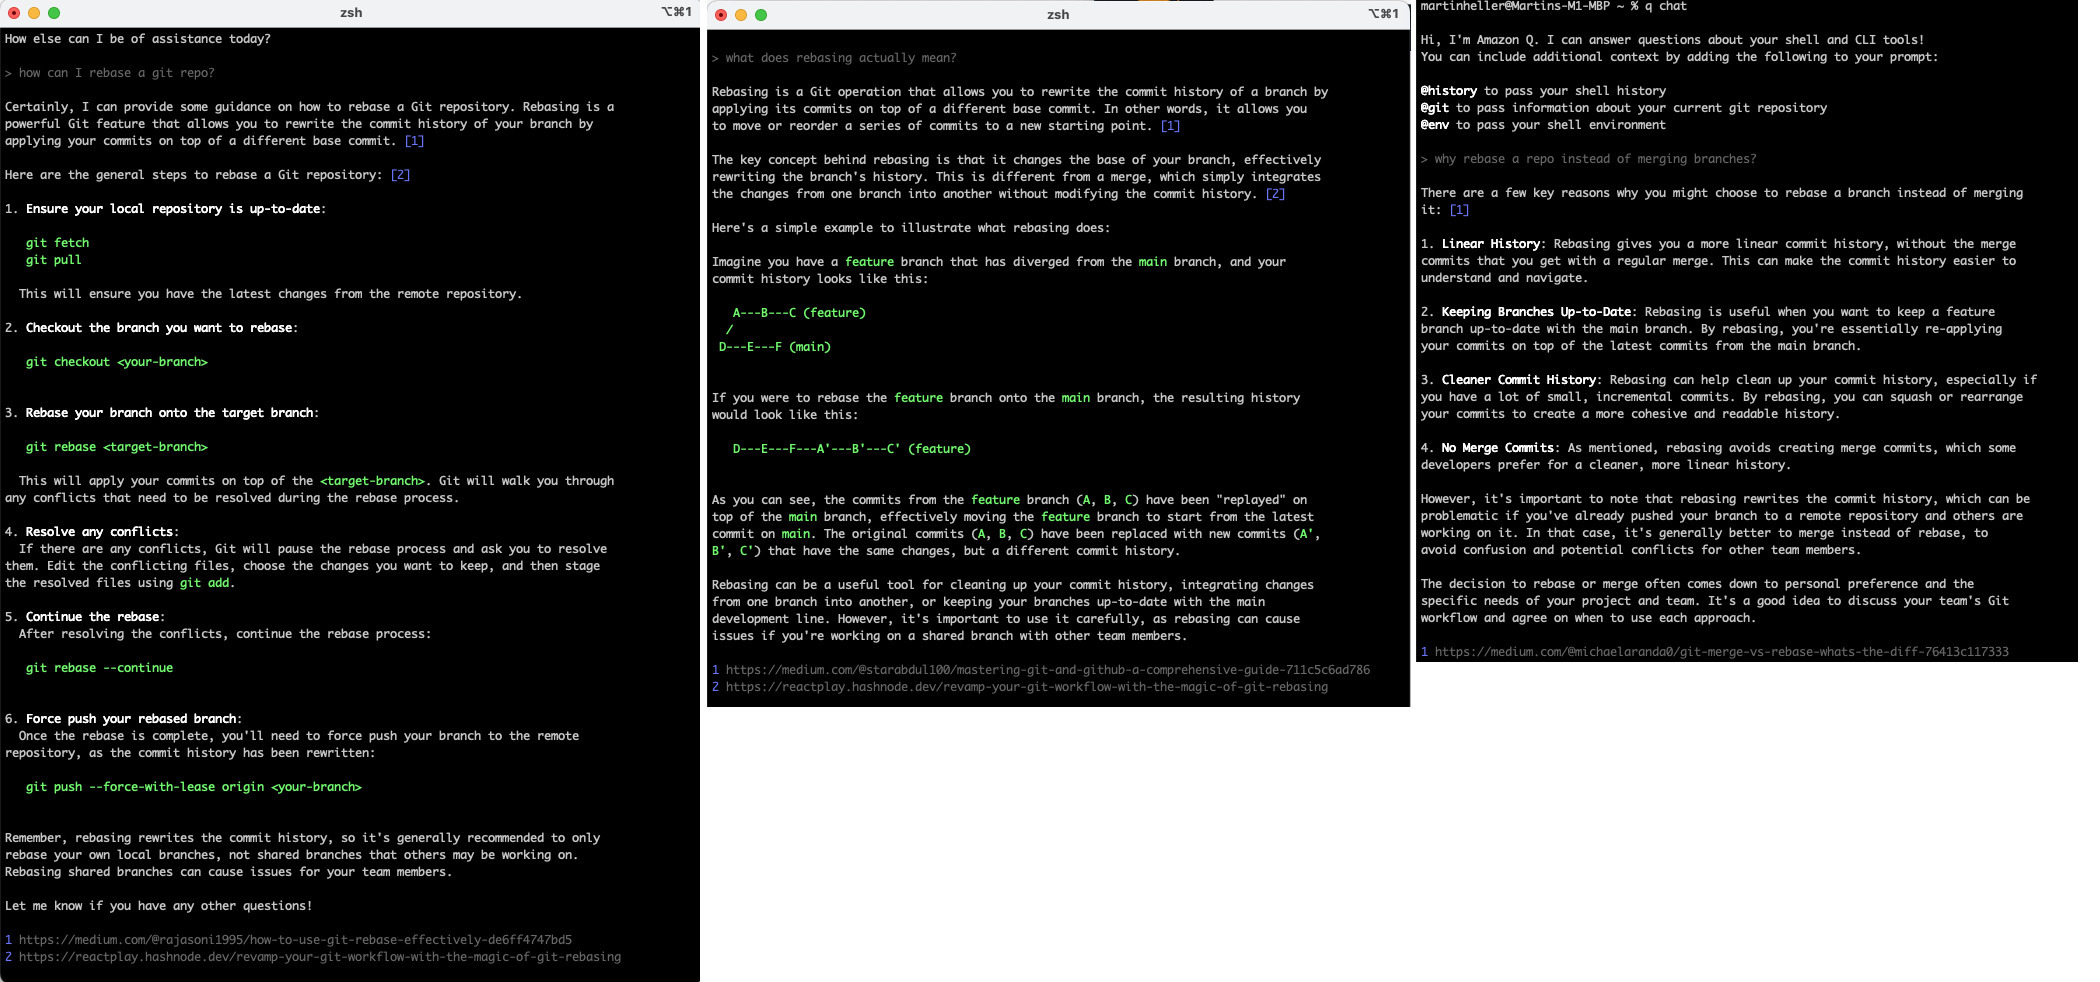The image size is (2100, 982).
Task: Open citation [1] in the rebase-versus-merge answer
Action: point(1459,210)
